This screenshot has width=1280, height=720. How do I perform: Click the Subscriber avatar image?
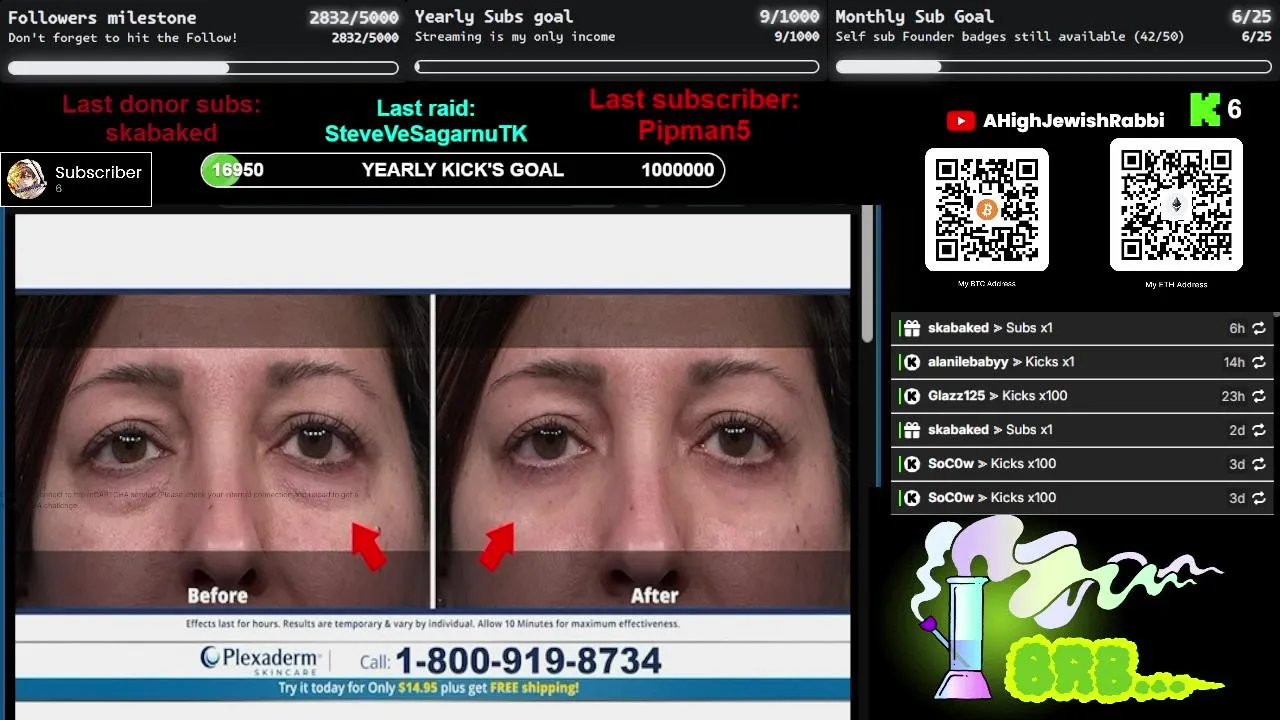[x=26, y=179]
